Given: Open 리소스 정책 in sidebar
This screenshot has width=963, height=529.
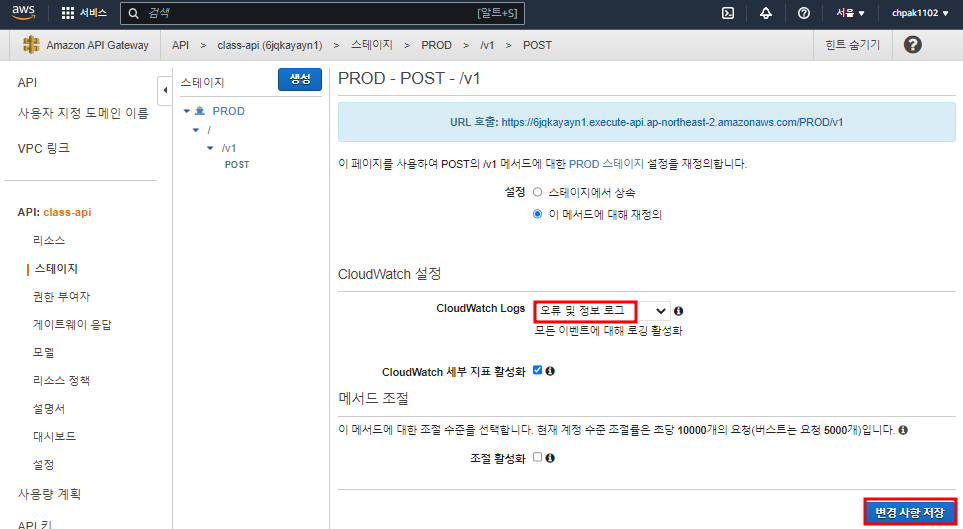Looking at the screenshot, I should [x=61, y=380].
